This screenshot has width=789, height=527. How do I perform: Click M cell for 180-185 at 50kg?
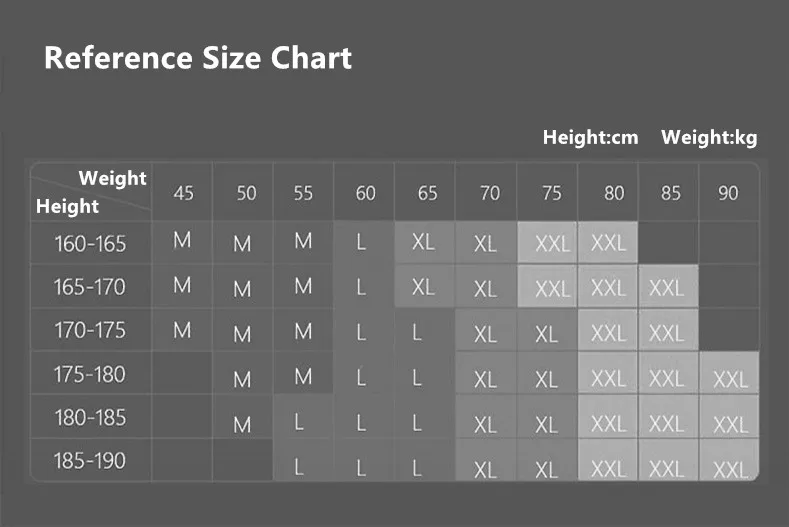pyautogui.click(x=242, y=424)
